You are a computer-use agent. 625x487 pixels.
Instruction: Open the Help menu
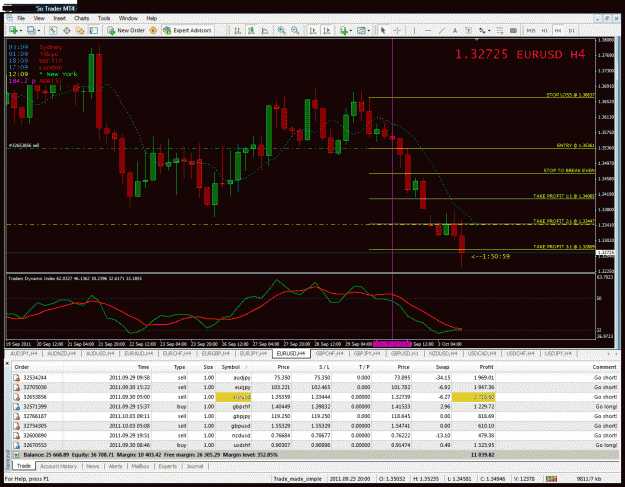(151, 18)
